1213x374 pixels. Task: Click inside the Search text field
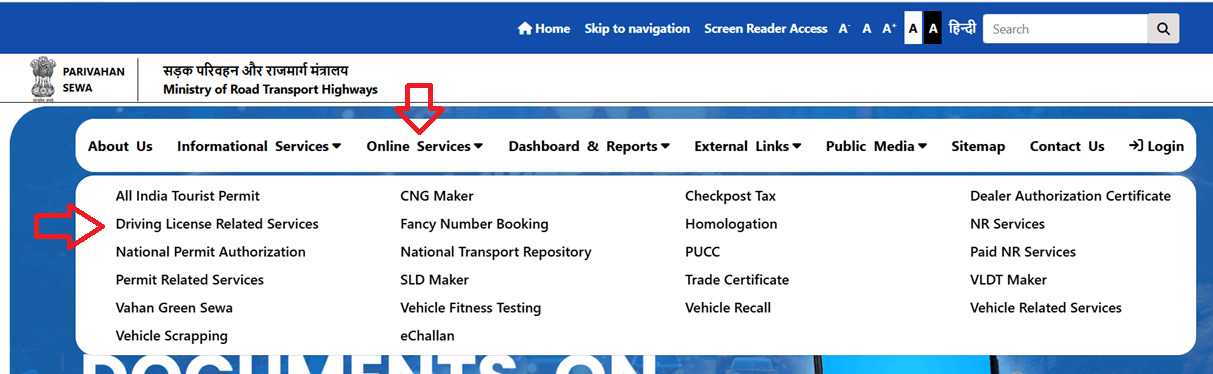pyautogui.click(x=1065, y=29)
